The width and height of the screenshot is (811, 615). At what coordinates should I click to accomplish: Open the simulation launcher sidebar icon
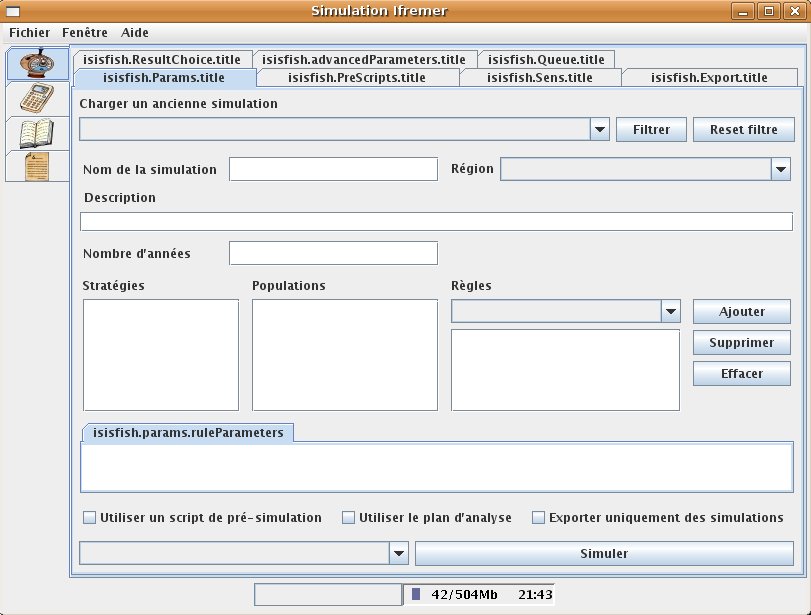(x=37, y=64)
